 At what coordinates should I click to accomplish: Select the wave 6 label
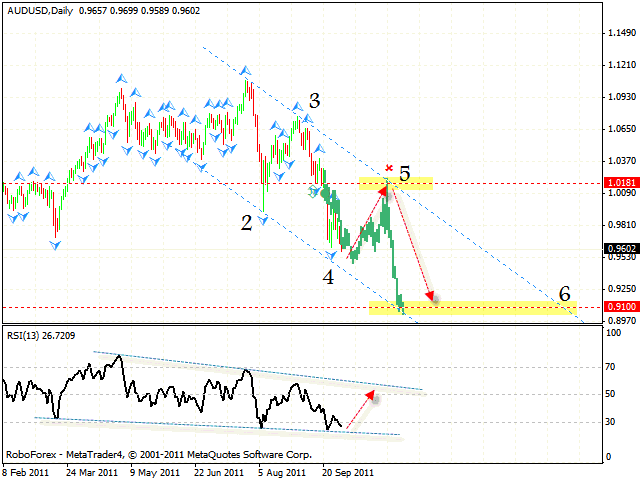pos(564,294)
